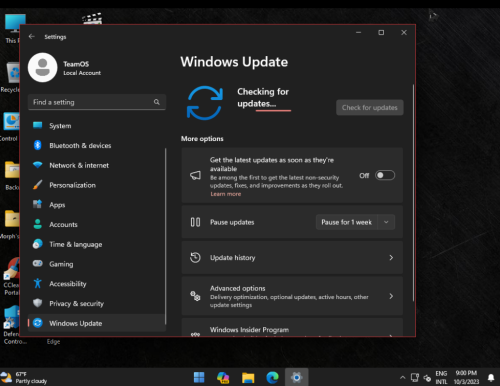
Task: Click the Accessibility figure icon
Action: [x=38, y=283]
